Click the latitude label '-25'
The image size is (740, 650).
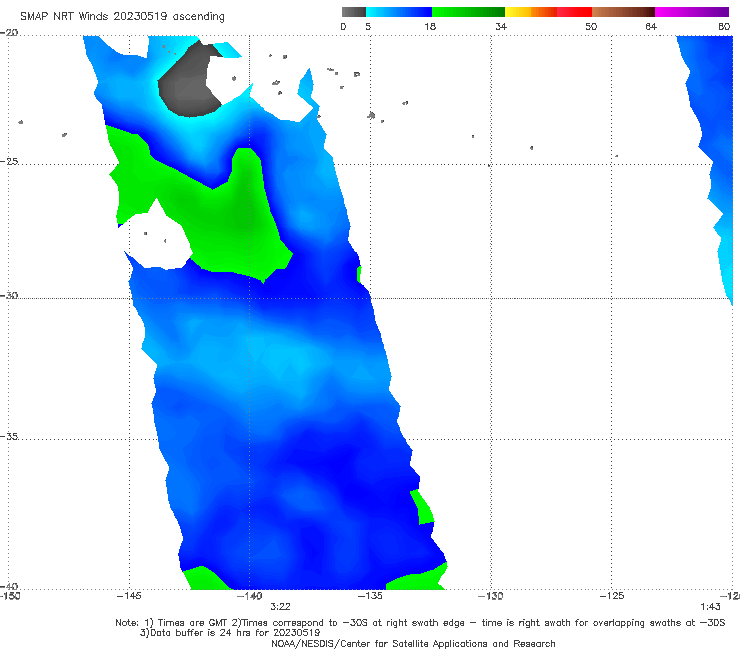9,161
